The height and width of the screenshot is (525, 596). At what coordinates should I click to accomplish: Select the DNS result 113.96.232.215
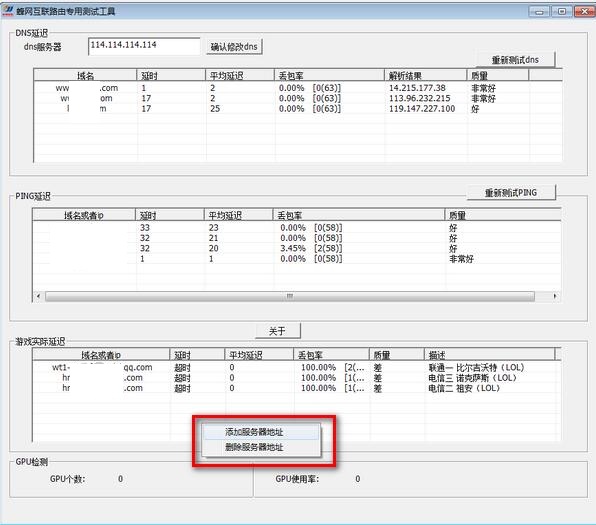coord(419,98)
